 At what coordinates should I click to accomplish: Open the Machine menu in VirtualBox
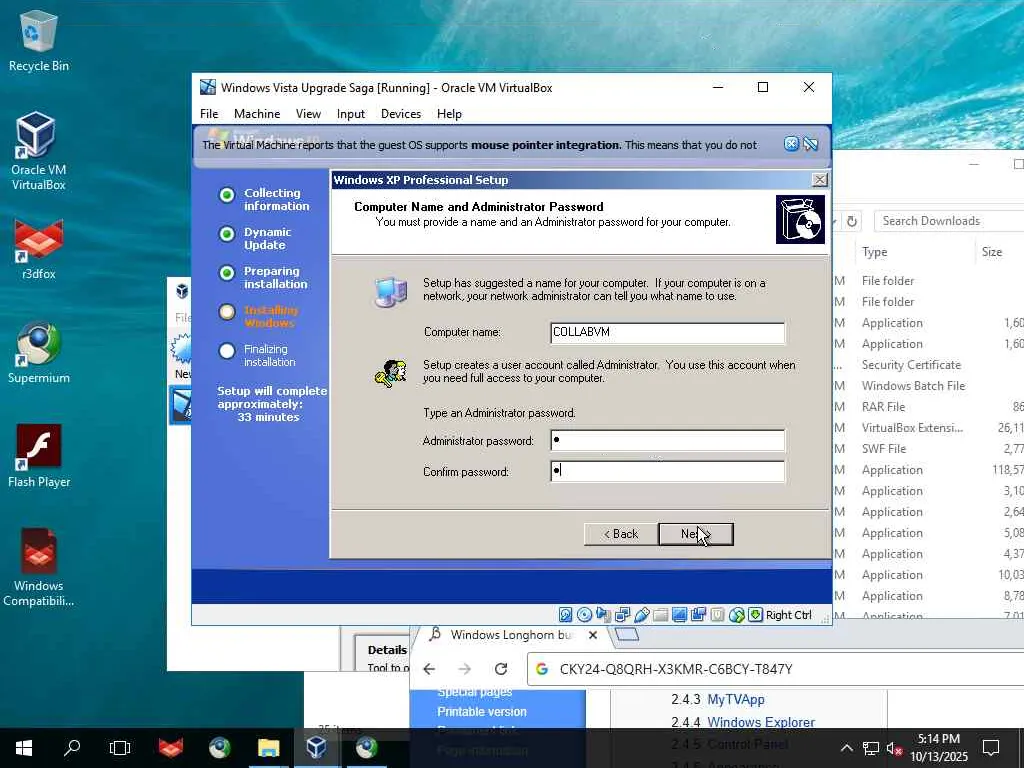click(x=257, y=114)
